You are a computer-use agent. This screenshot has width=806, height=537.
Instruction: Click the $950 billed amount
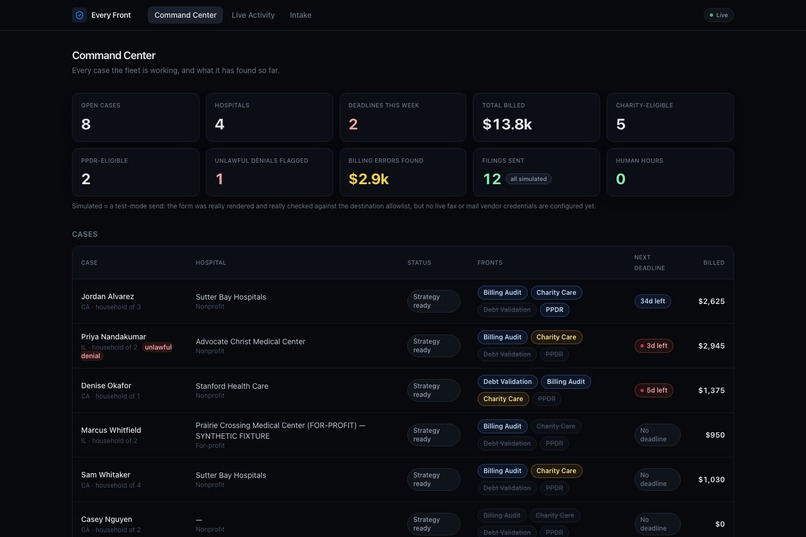pyautogui.click(x=715, y=435)
